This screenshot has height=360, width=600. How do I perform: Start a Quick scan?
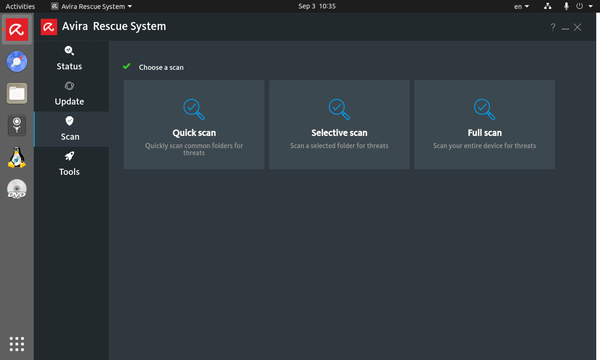tap(194, 124)
